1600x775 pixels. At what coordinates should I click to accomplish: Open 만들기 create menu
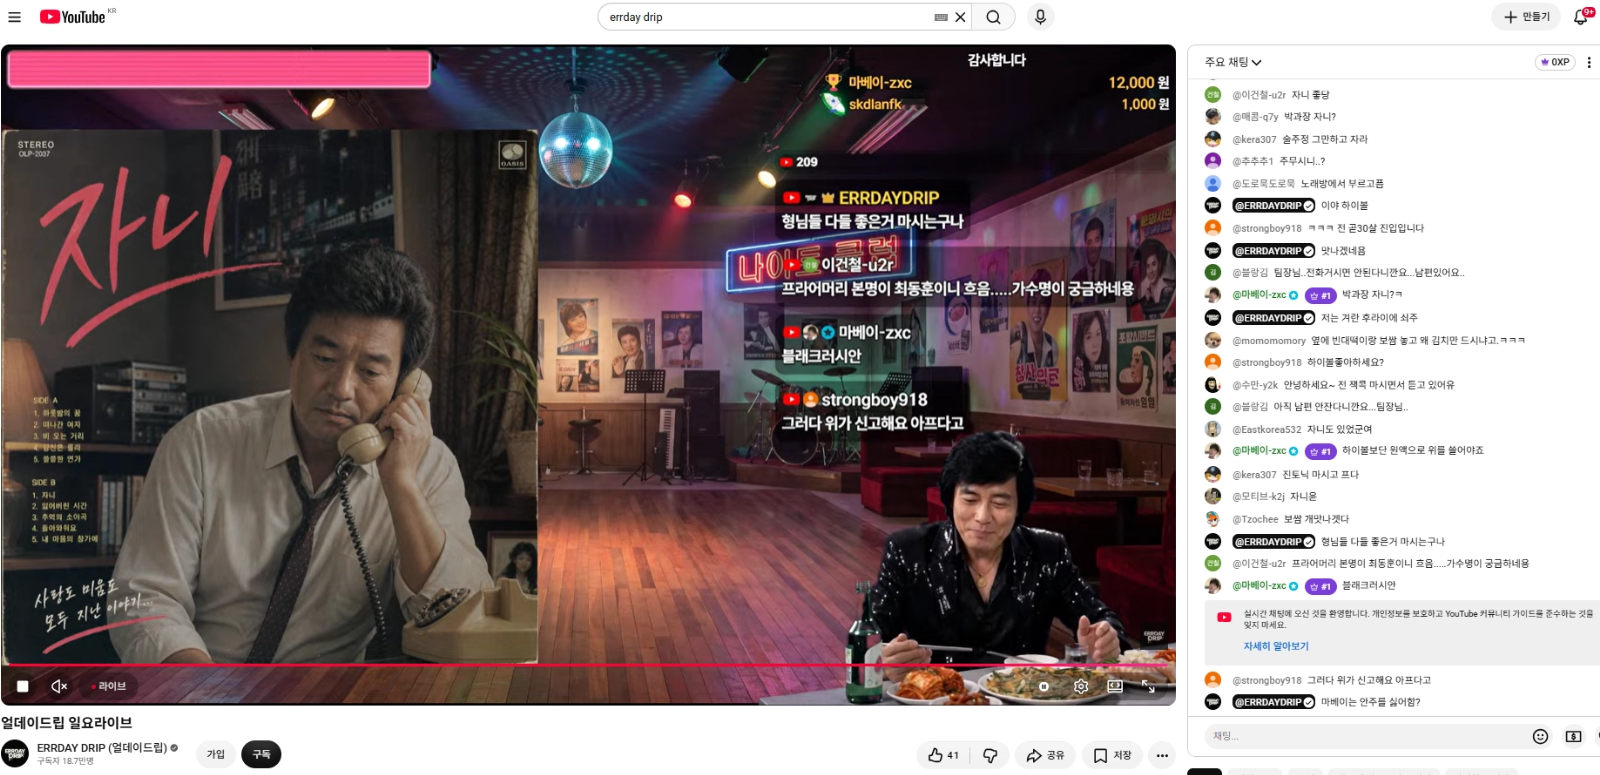tap(1526, 17)
